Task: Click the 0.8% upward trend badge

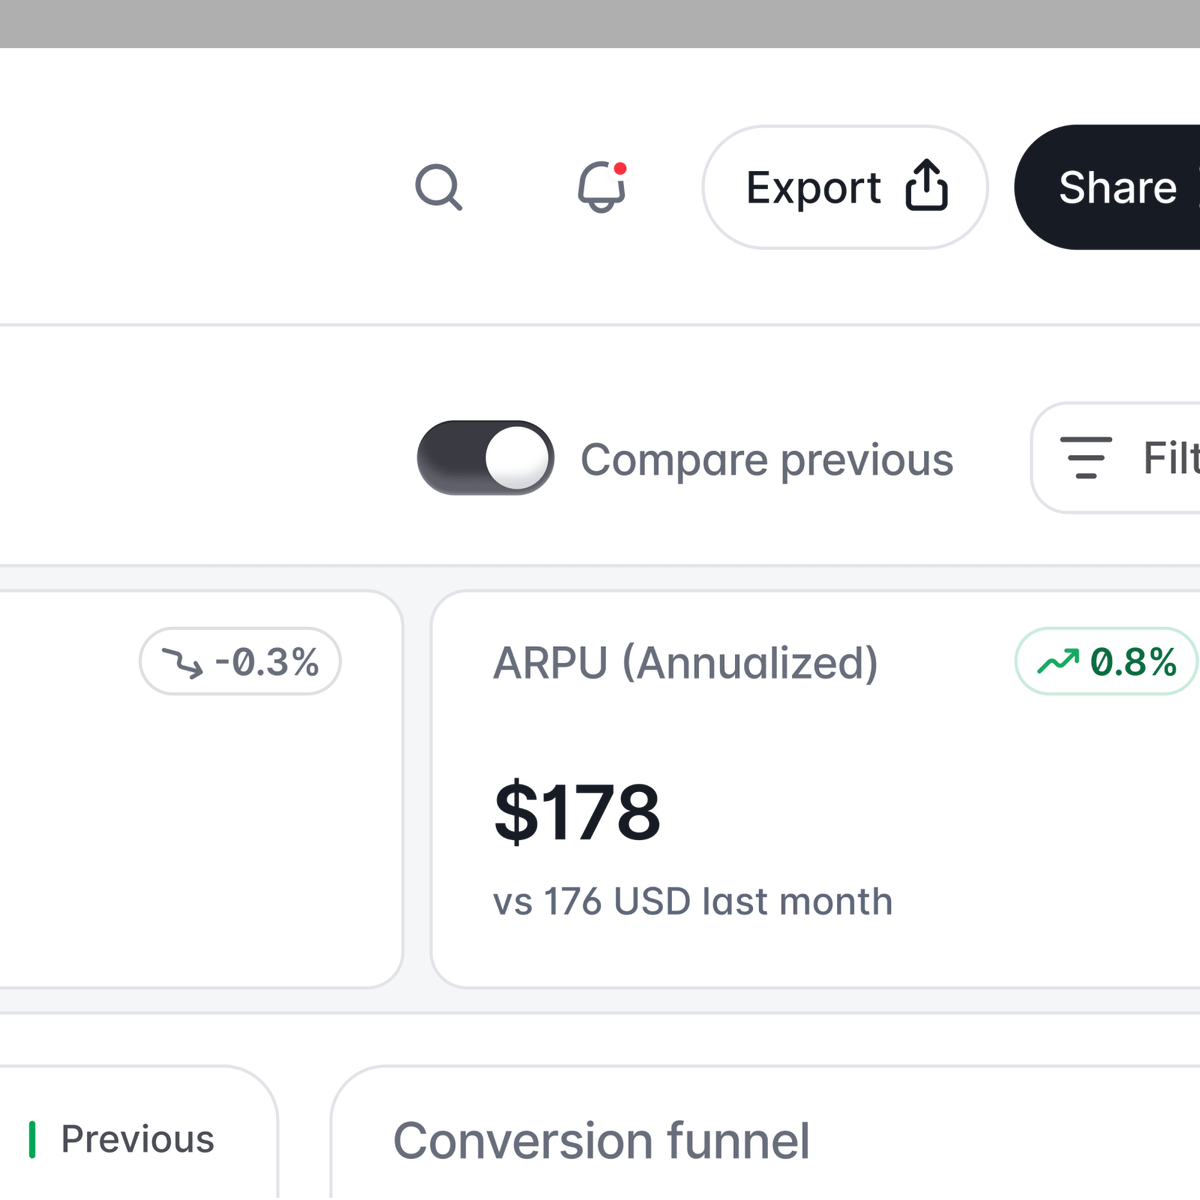Action: click(x=1106, y=662)
